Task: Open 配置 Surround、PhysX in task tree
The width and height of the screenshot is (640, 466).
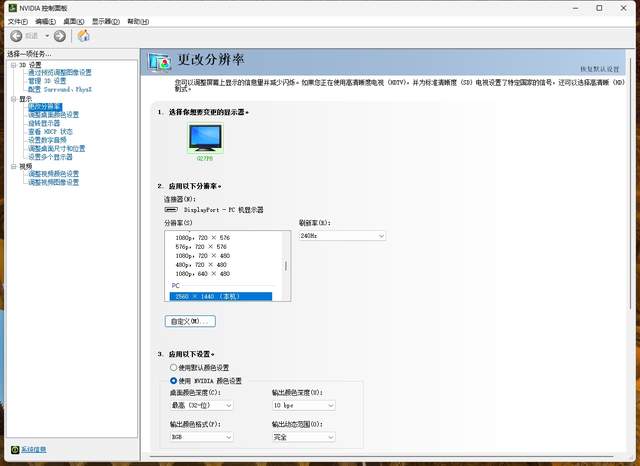Action: 60,89
